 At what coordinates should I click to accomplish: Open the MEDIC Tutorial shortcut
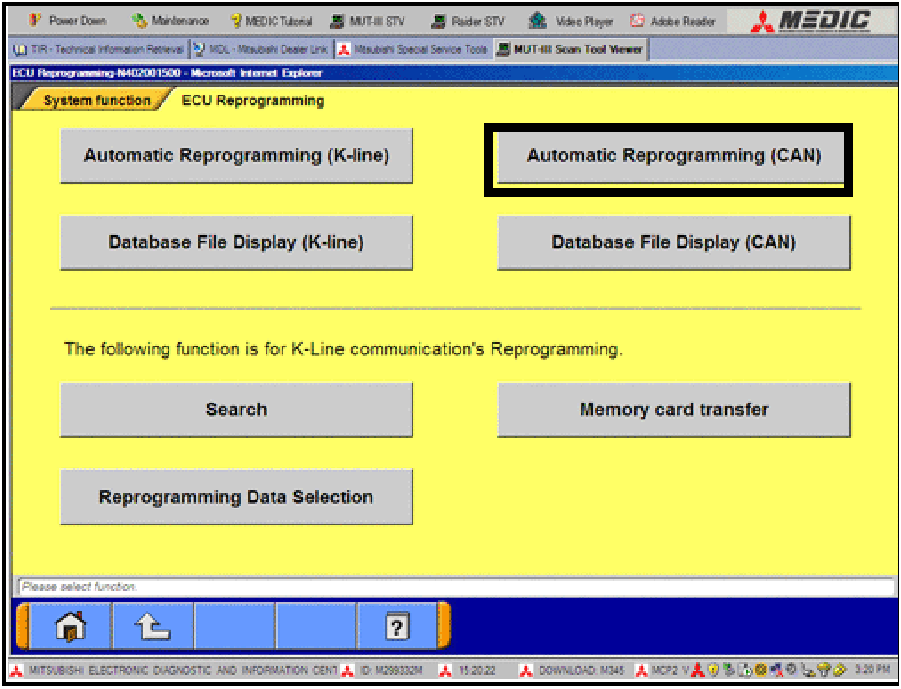pos(272,21)
